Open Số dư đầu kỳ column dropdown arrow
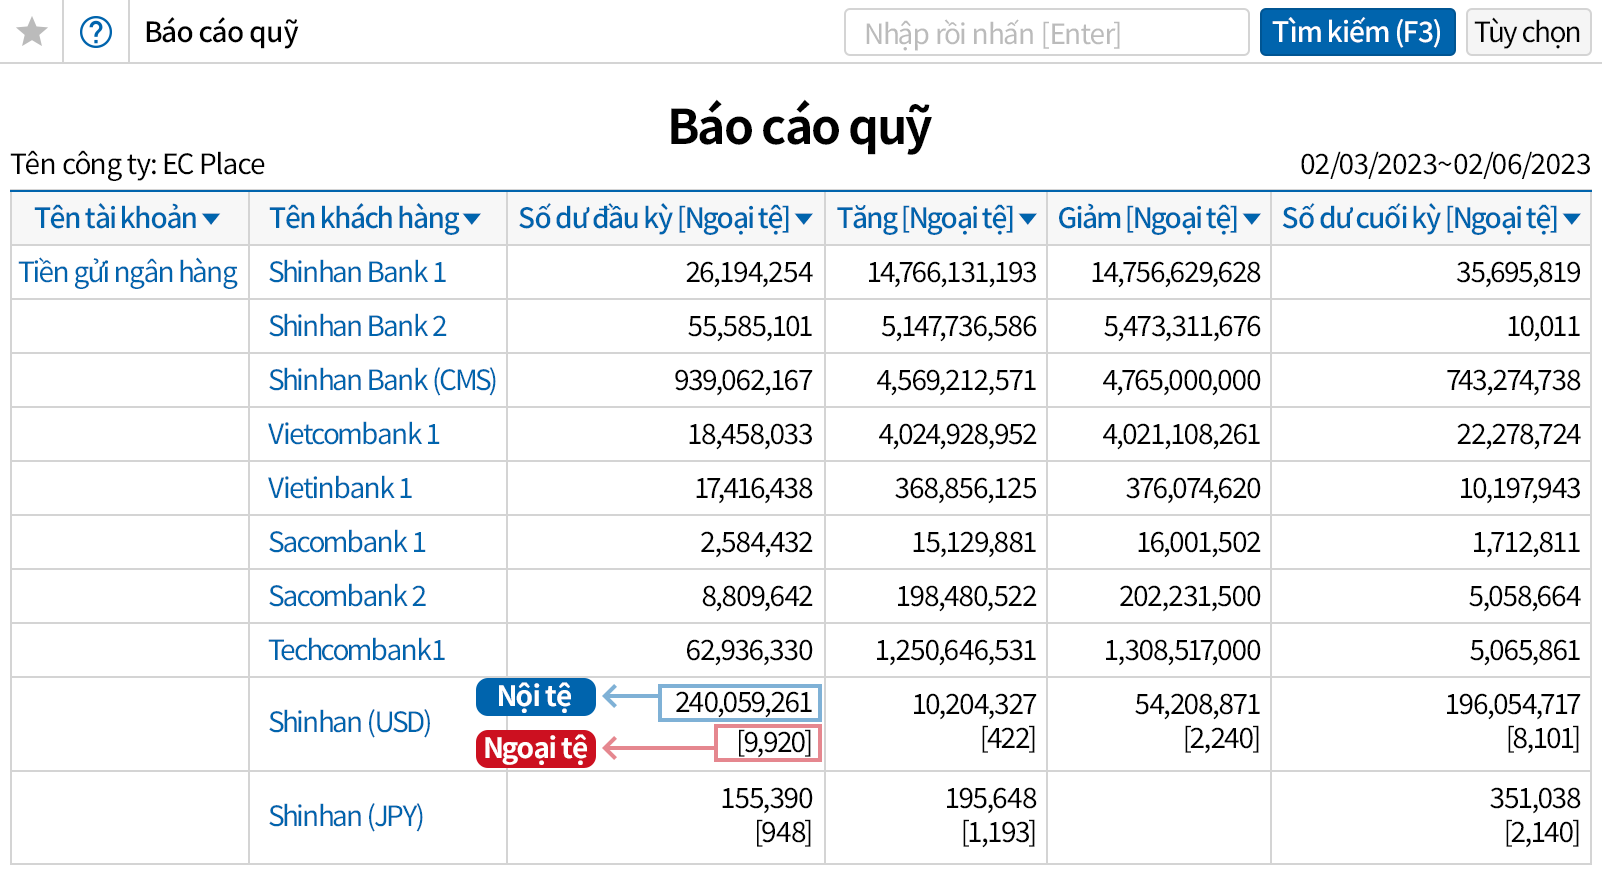The image size is (1602, 874). click(x=804, y=219)
